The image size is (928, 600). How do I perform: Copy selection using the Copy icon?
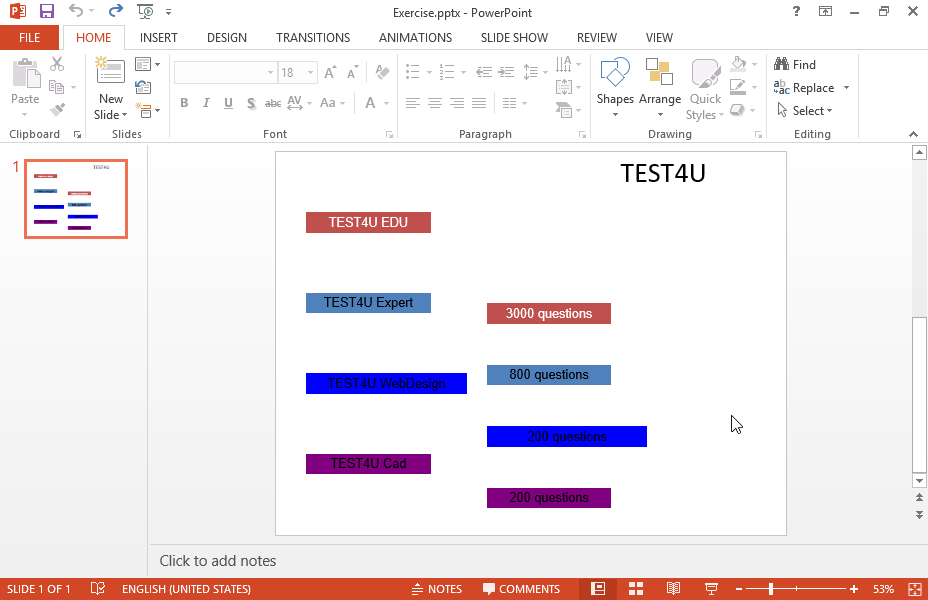[x=57, y=87]
